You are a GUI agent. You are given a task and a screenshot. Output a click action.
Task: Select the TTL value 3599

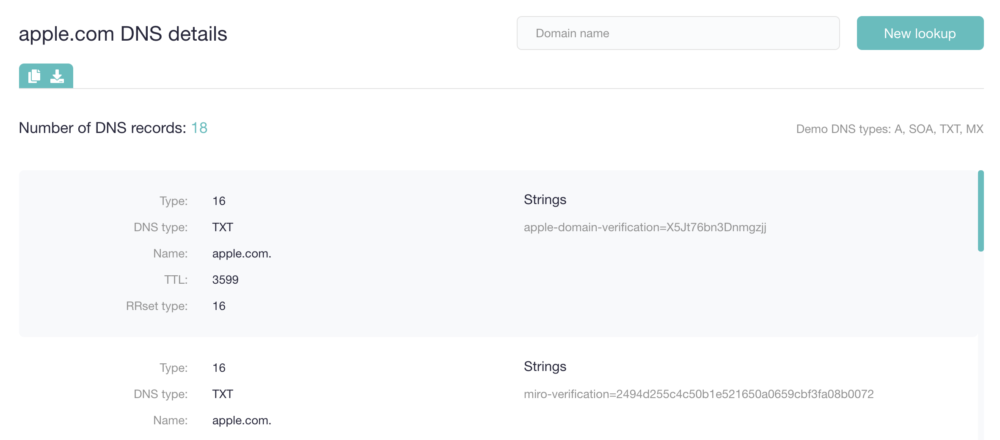[226, 280]
